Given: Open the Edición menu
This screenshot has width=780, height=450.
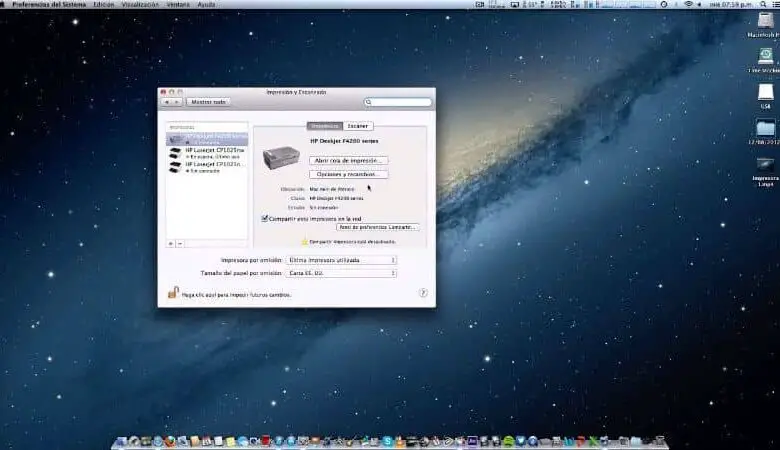Looking at the screenshot, I should 103,4.
